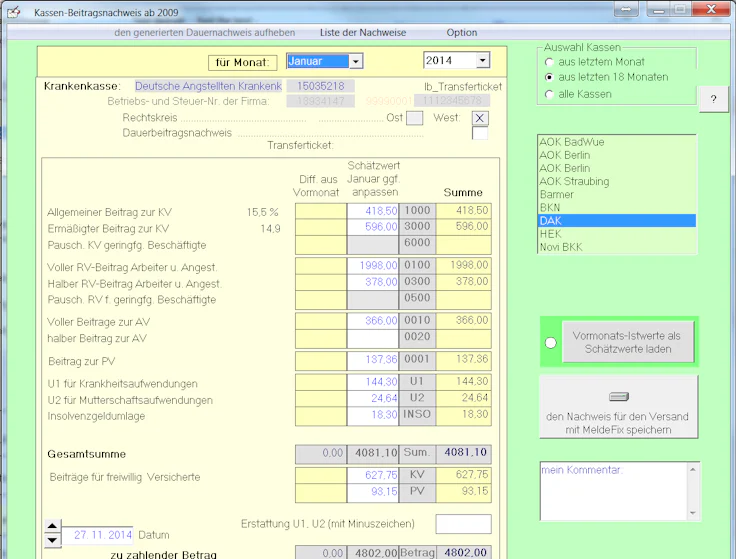The height and width of the screenshot is (559, 736).
Task: Select 'aus letztem Monat' radio option
Action: (549, 62)
